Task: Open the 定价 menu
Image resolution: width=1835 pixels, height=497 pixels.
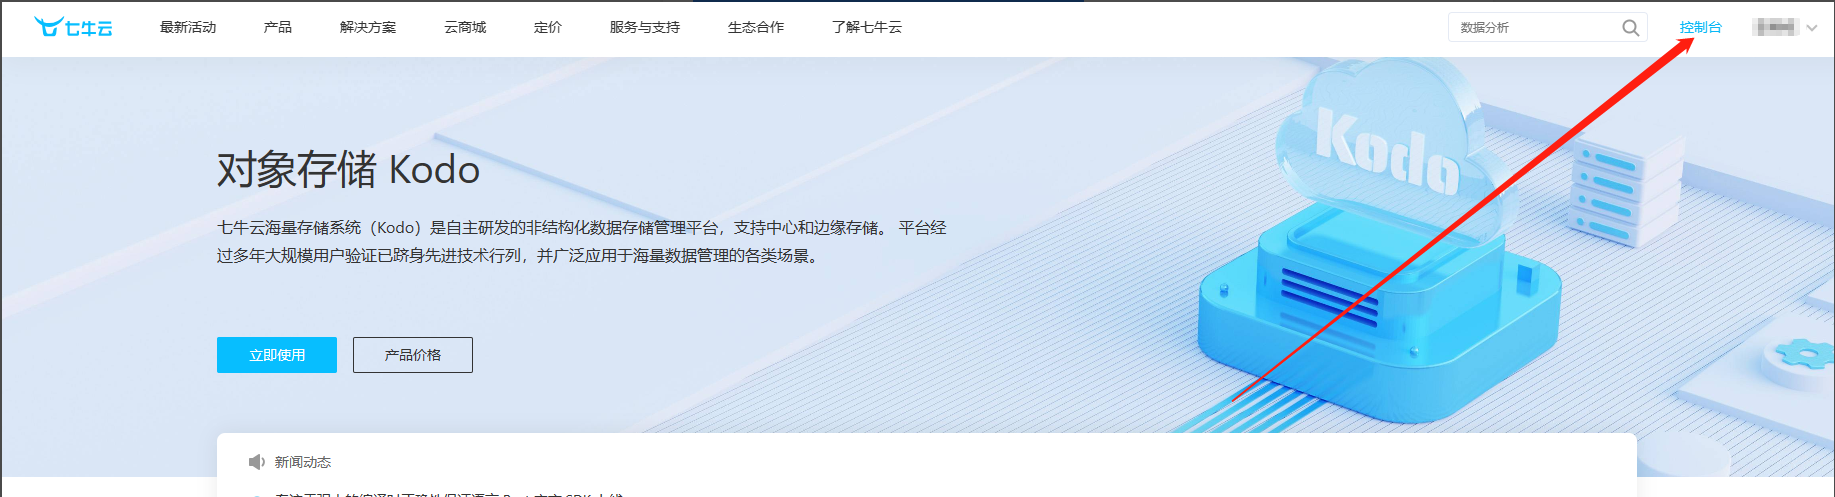Action: [x=548, y=27]
